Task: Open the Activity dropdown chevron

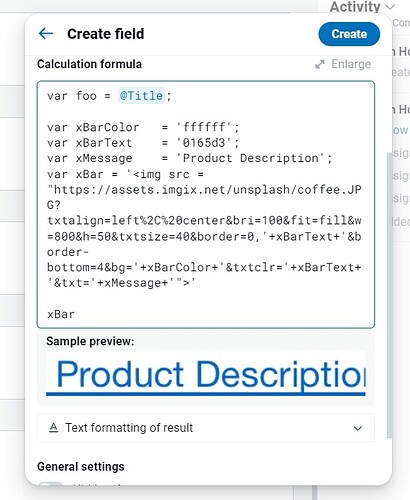Action: coord(390,7)
